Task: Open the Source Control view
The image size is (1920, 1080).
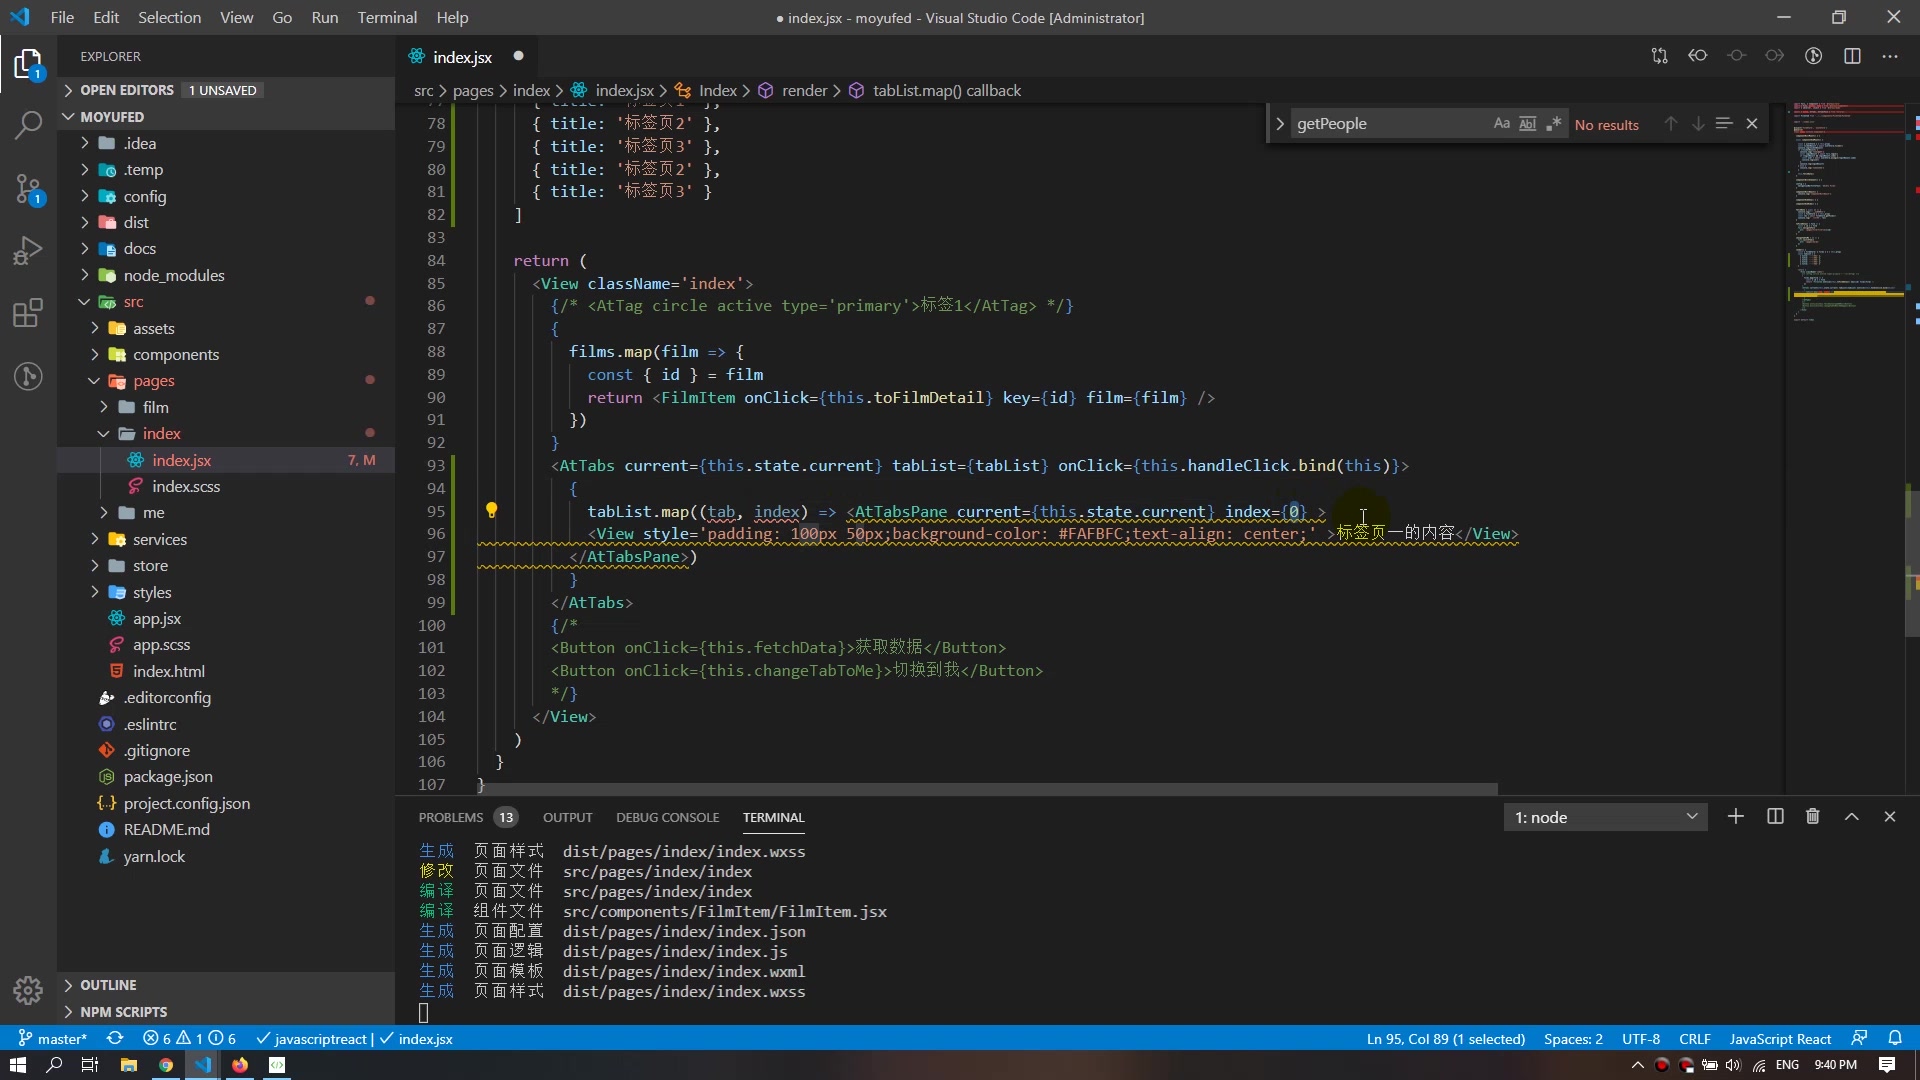Action: pos(28,188)
